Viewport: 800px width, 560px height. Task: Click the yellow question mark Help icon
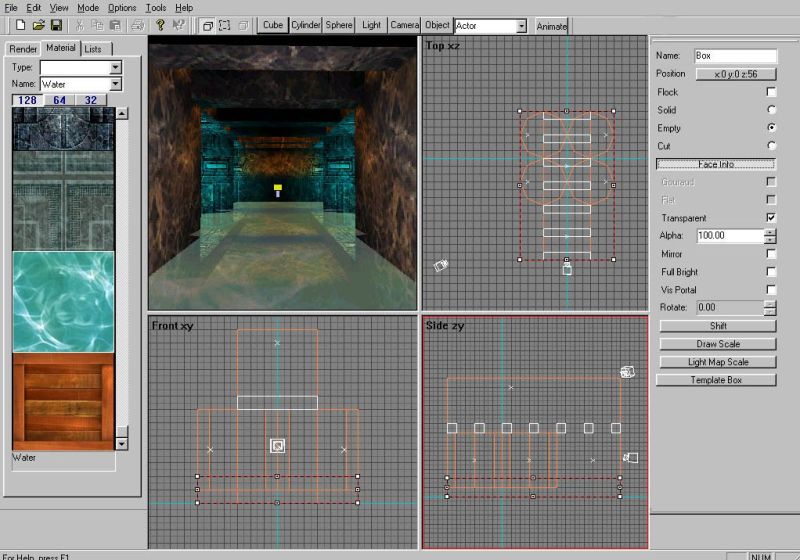click(160, 25)
